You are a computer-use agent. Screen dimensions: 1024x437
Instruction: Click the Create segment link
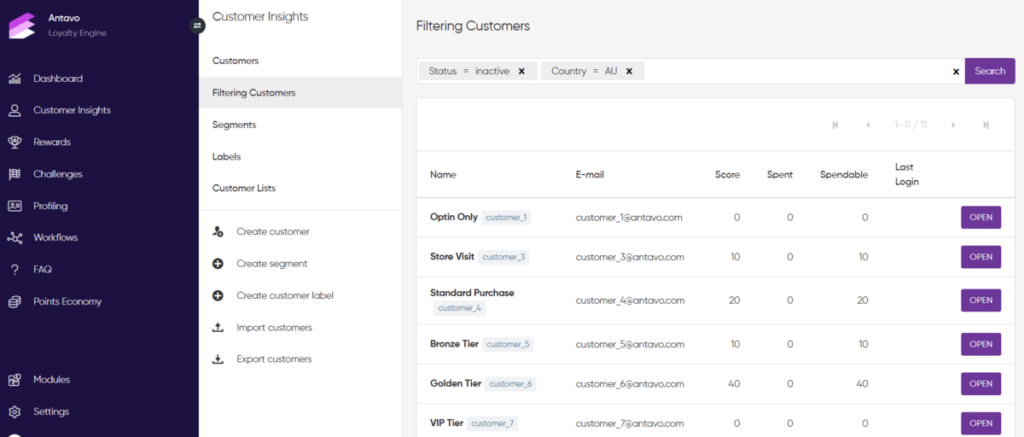(272, 264)
